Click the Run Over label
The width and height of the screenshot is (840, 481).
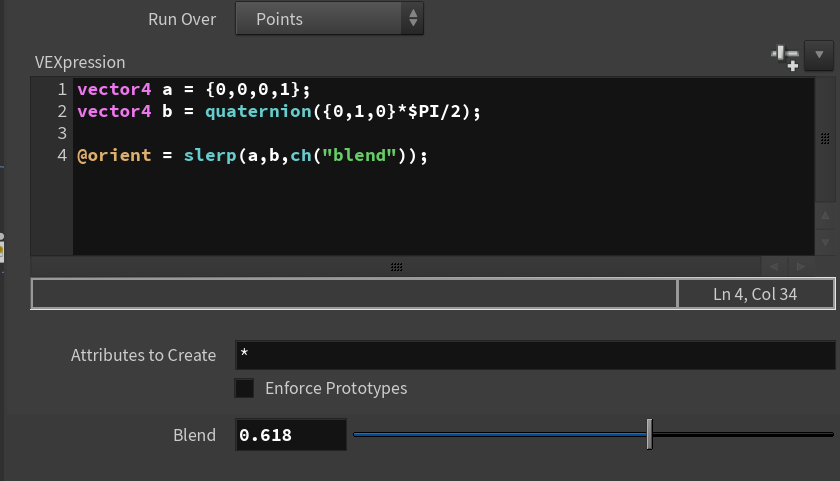click(182, 19)
